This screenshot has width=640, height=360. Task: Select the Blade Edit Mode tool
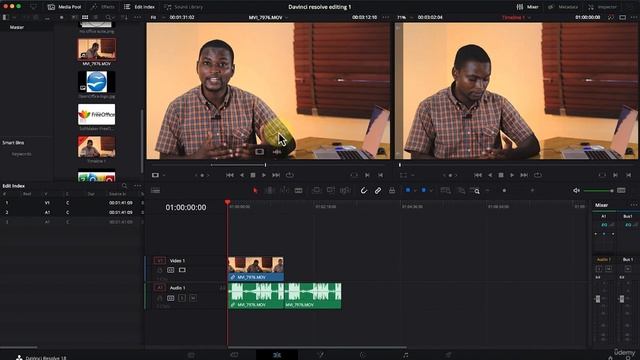(299, 191)
